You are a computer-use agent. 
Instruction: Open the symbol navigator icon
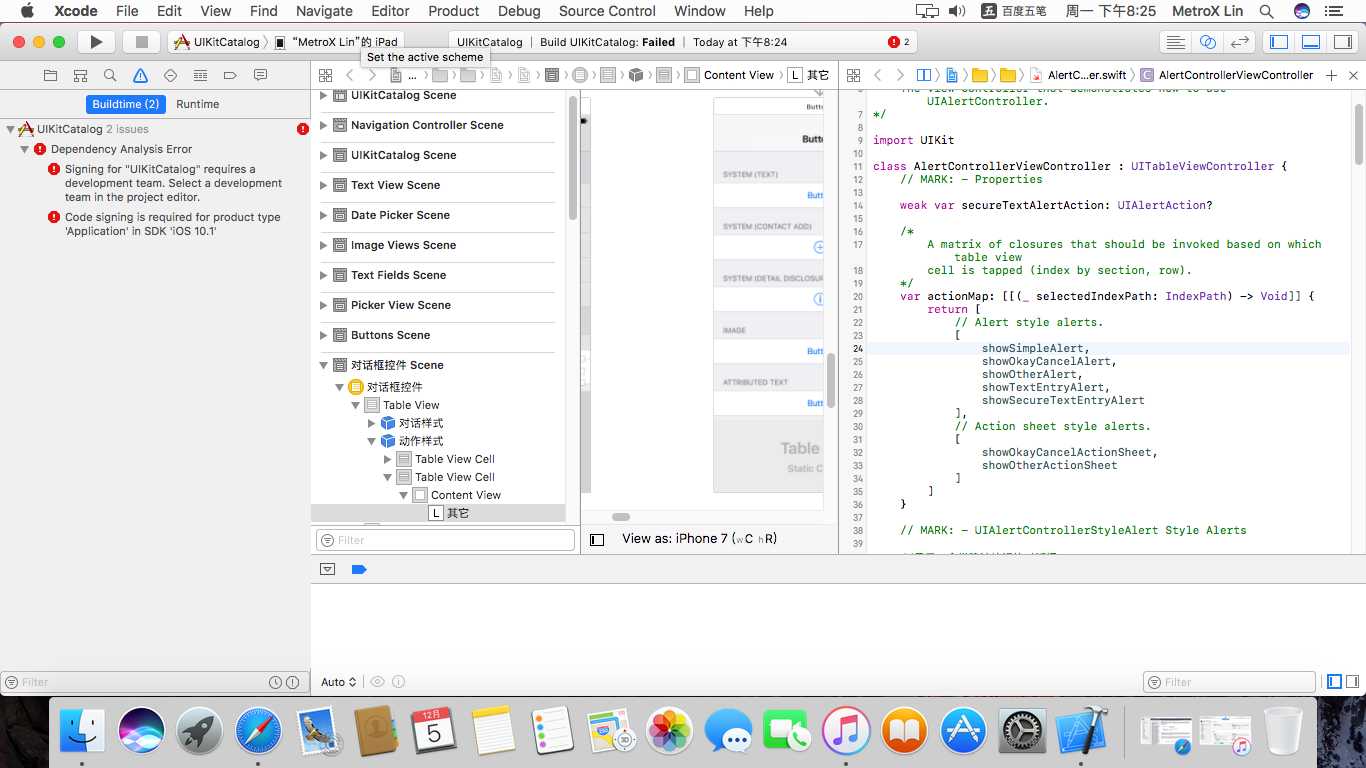[x=80, y=76]
